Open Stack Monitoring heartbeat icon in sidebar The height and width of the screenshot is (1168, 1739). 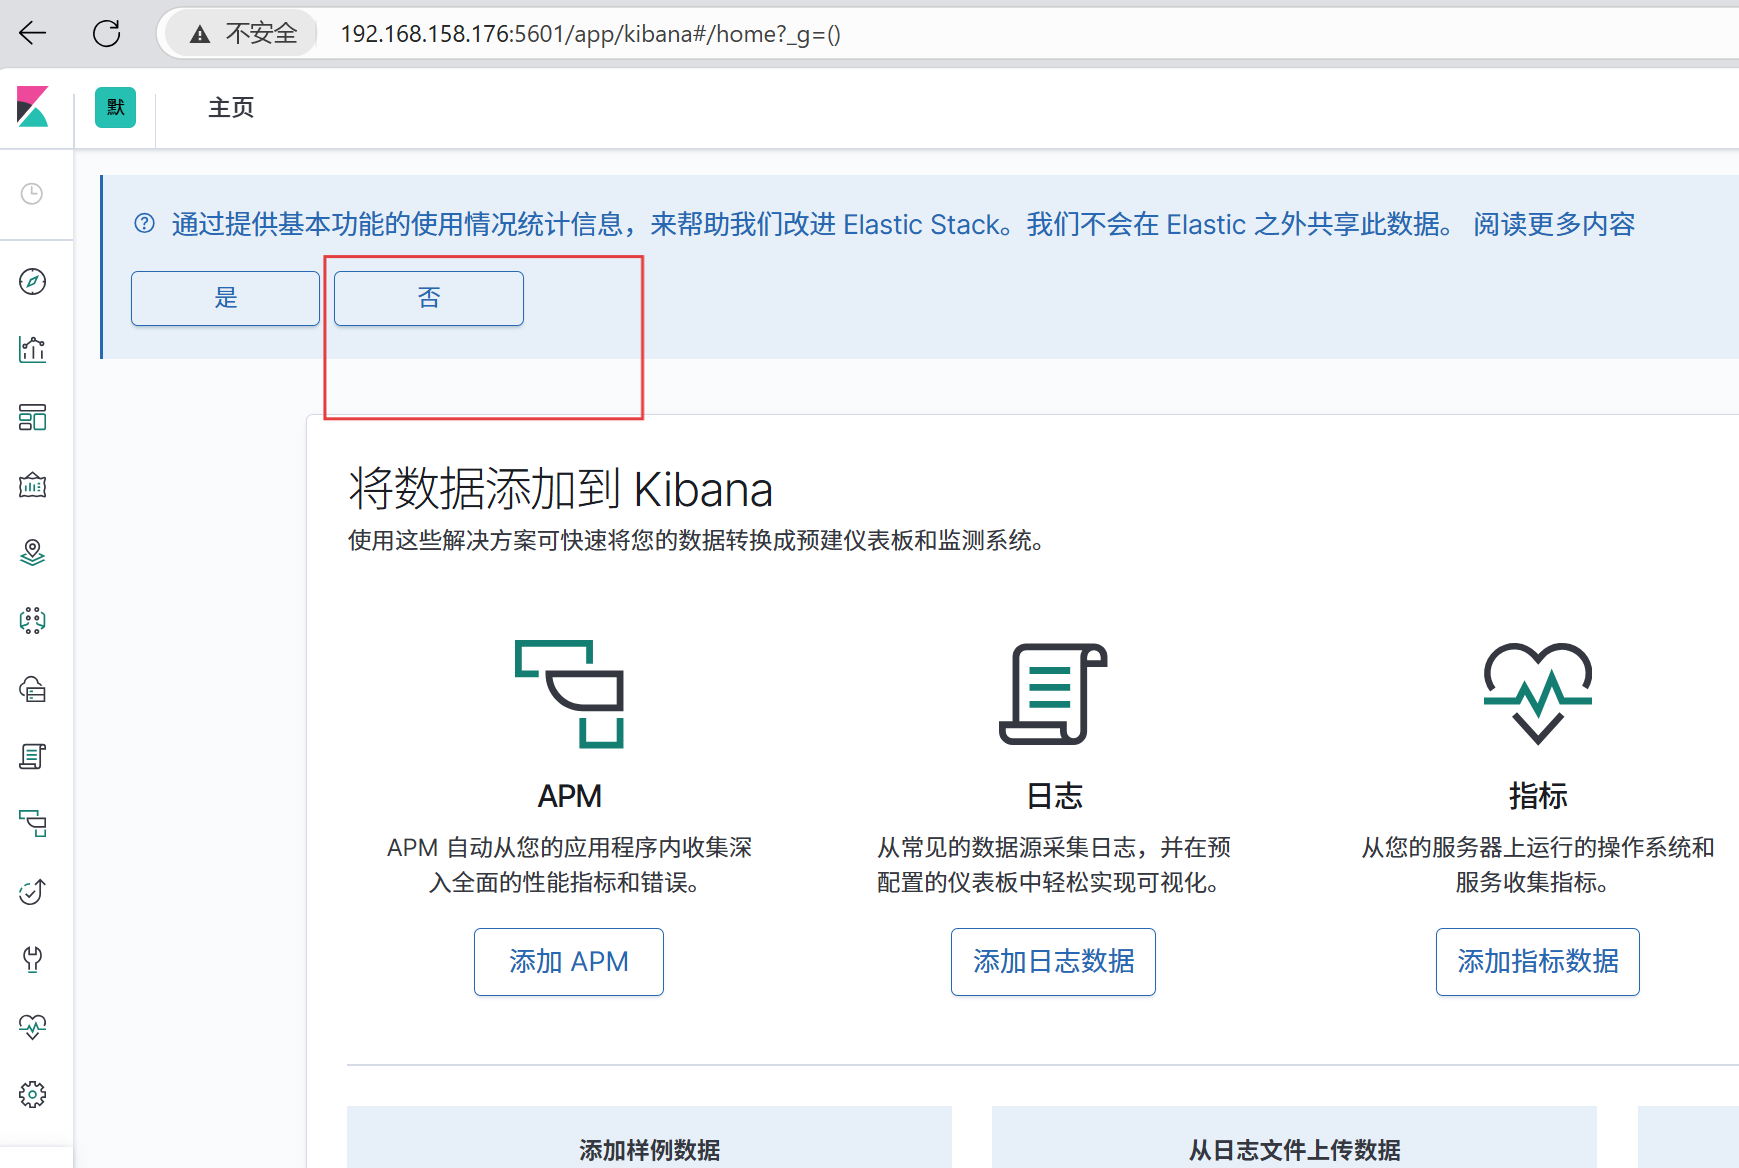coord(32,1027)
